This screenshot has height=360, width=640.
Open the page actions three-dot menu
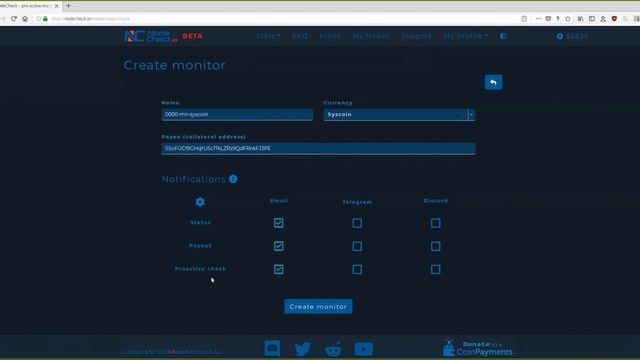tap(538, 19)
